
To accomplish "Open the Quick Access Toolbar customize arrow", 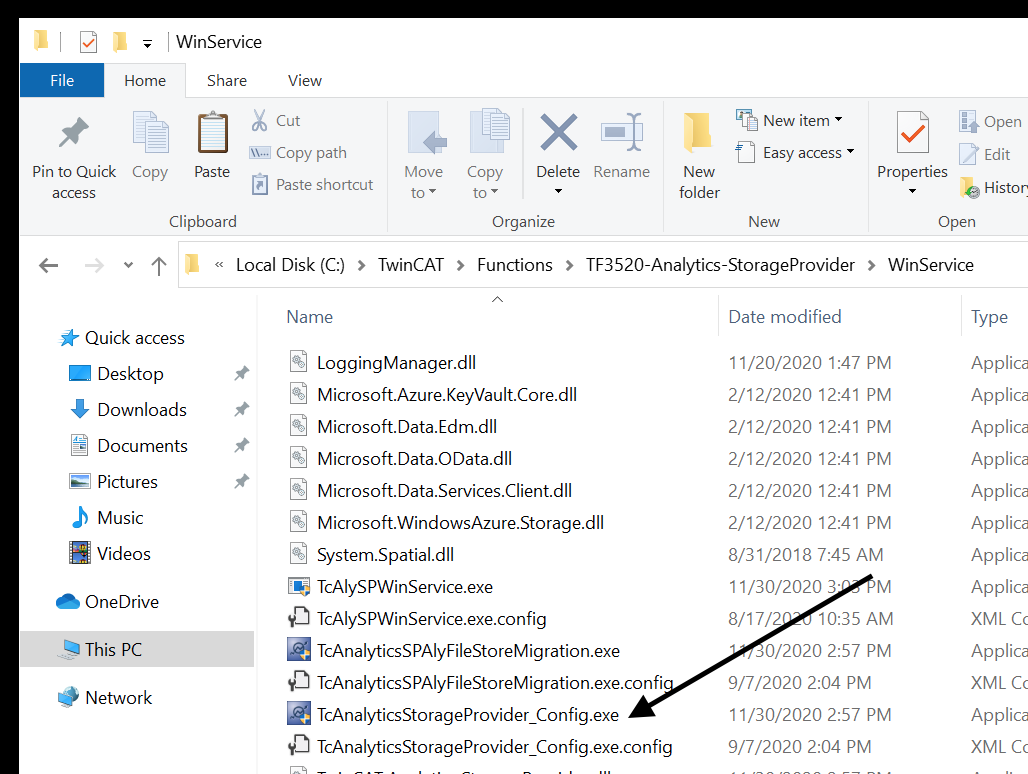I will click(148, 44).
